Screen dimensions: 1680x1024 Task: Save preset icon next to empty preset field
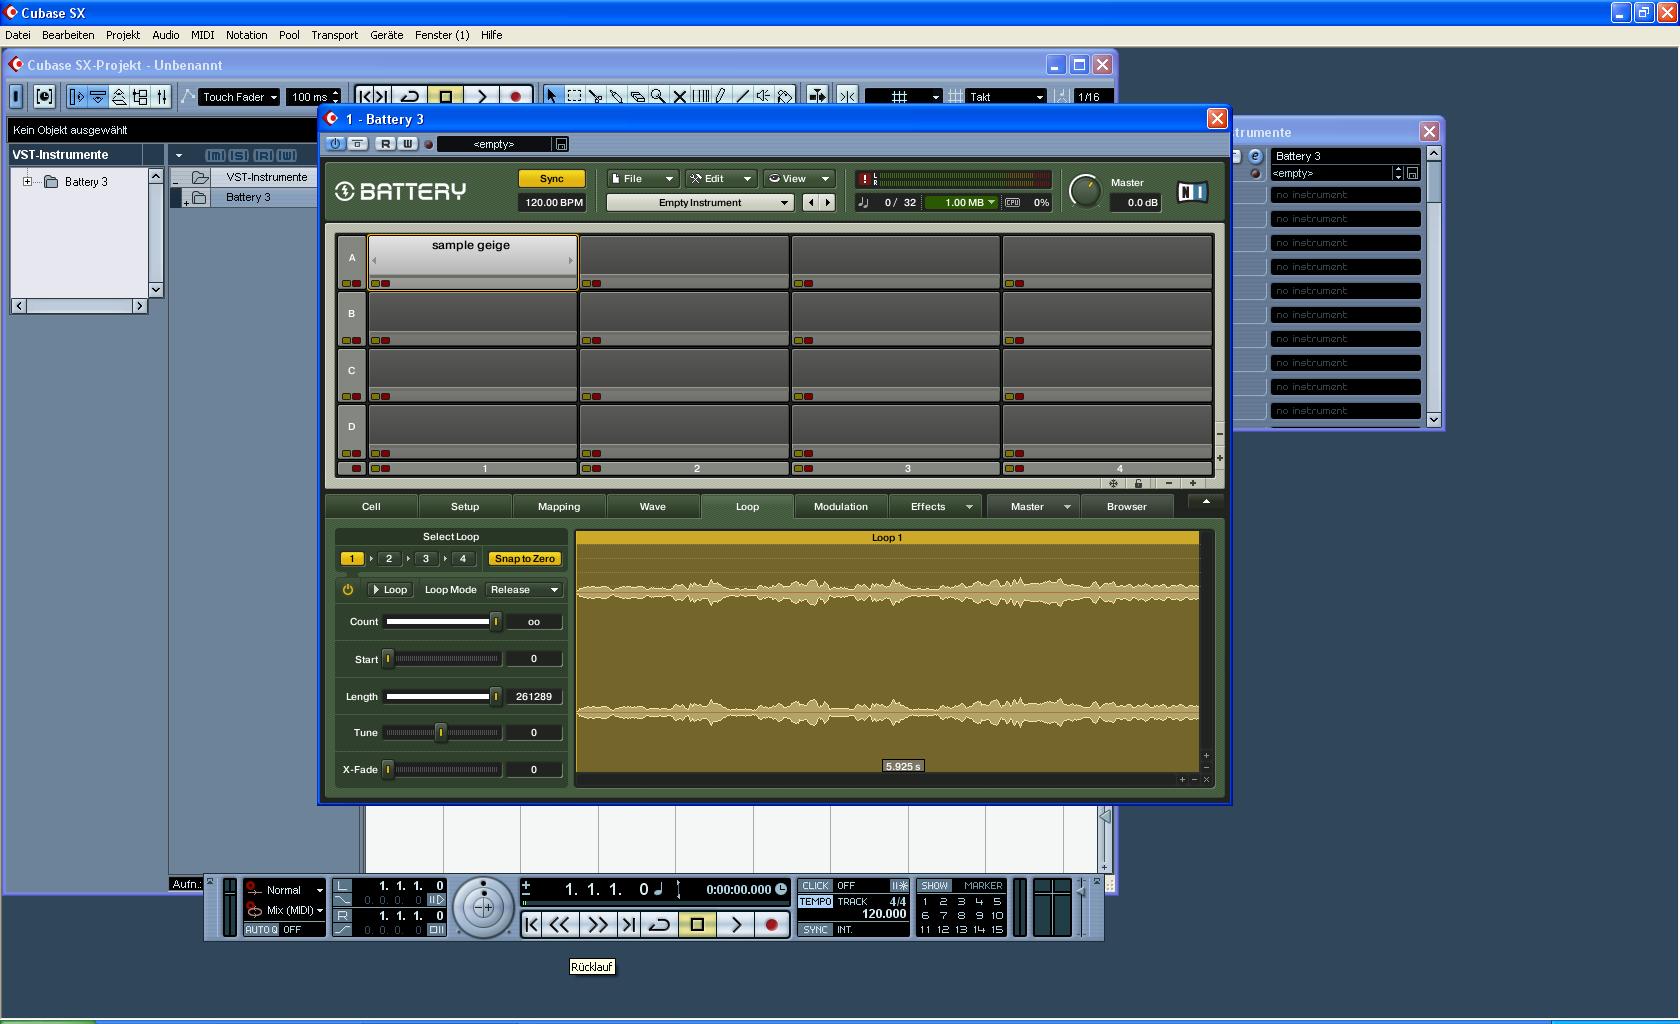tap(561, 144)
